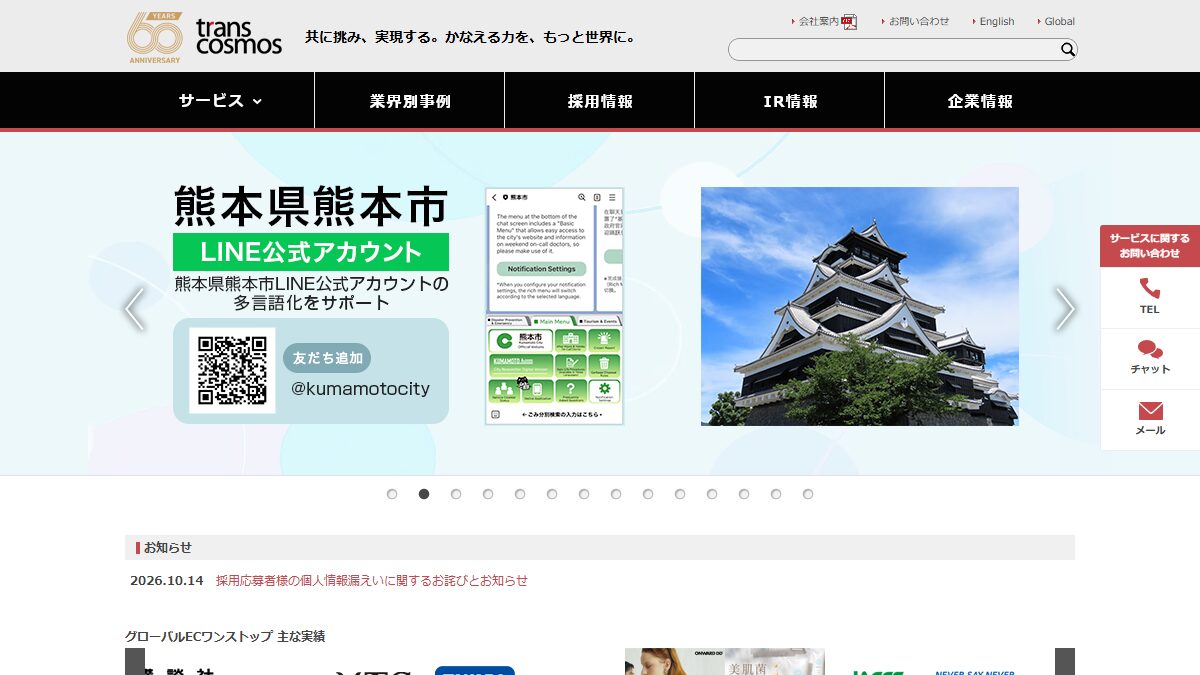The image size is (1200, 675).
Task: Select the ninth carousel dot
Action: [x=648, y=494]
